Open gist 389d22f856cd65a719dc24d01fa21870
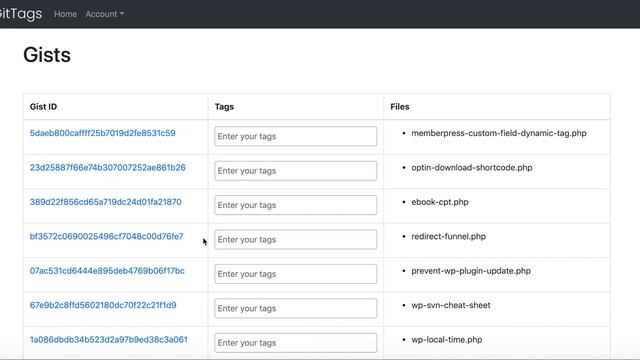The height and width of the screenshot is (360, 640). [x=105, y=202]
